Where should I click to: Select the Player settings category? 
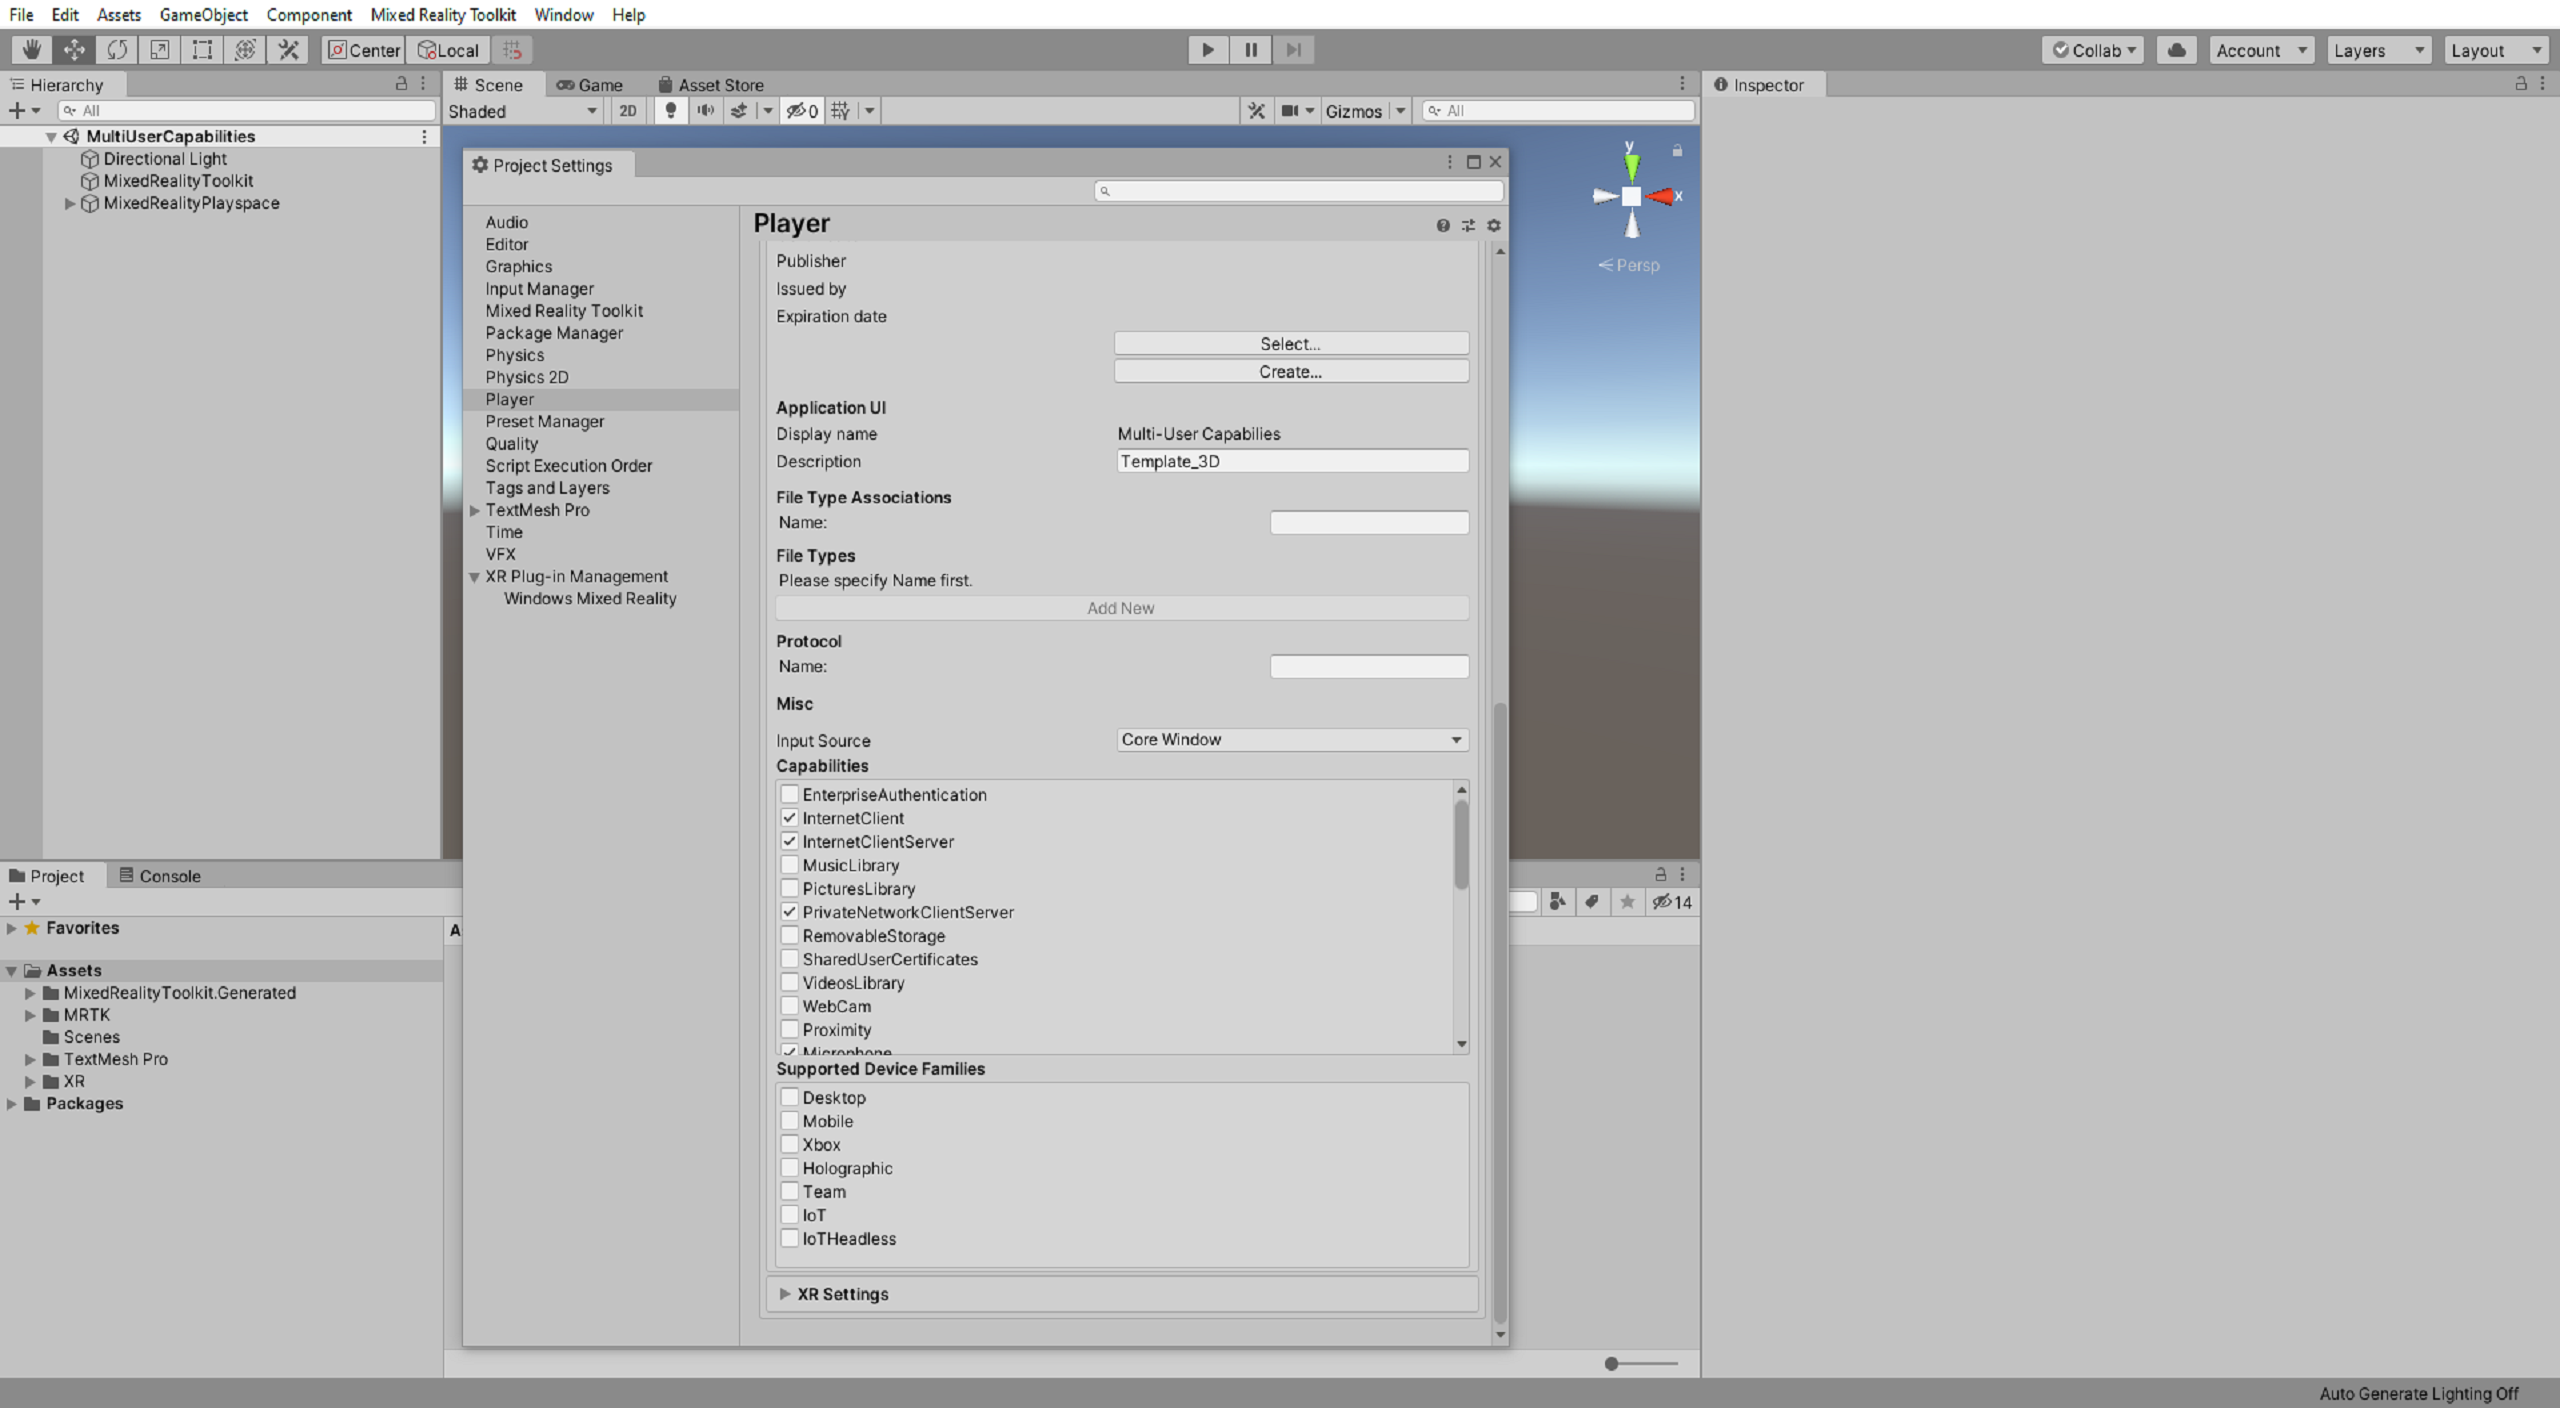[x=510, y=397]
